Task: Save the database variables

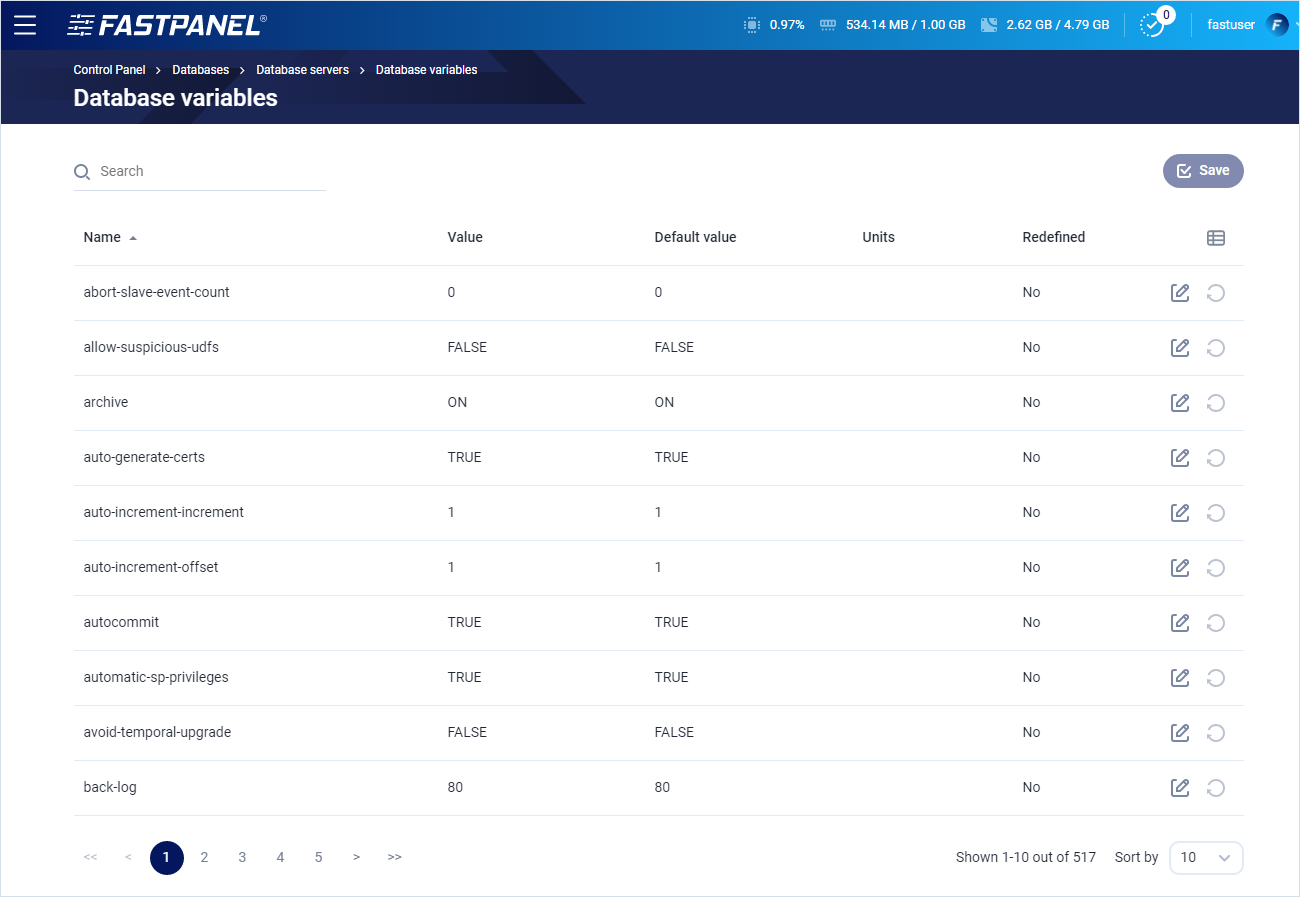Action: (x=1203, y=171)
